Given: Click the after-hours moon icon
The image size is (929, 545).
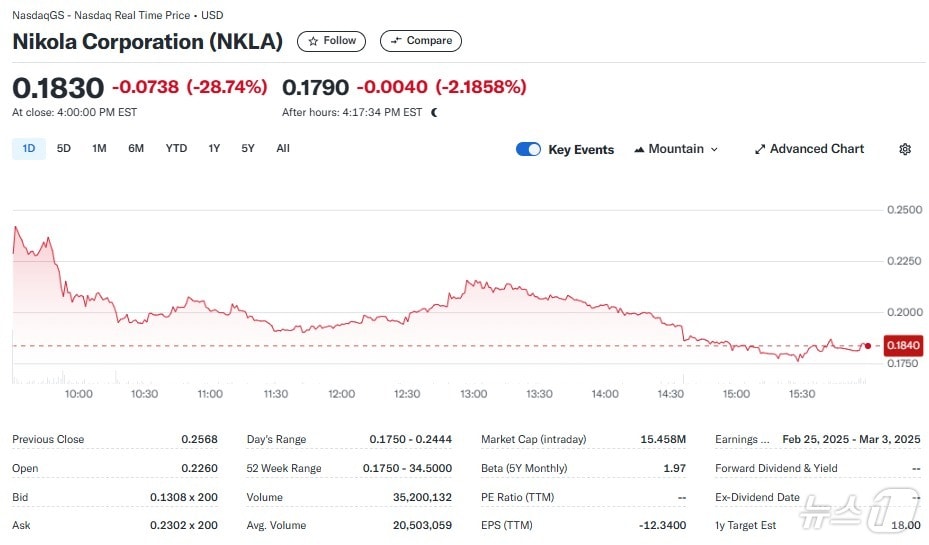Looking at the screenshot, I should tap(434, 112).
